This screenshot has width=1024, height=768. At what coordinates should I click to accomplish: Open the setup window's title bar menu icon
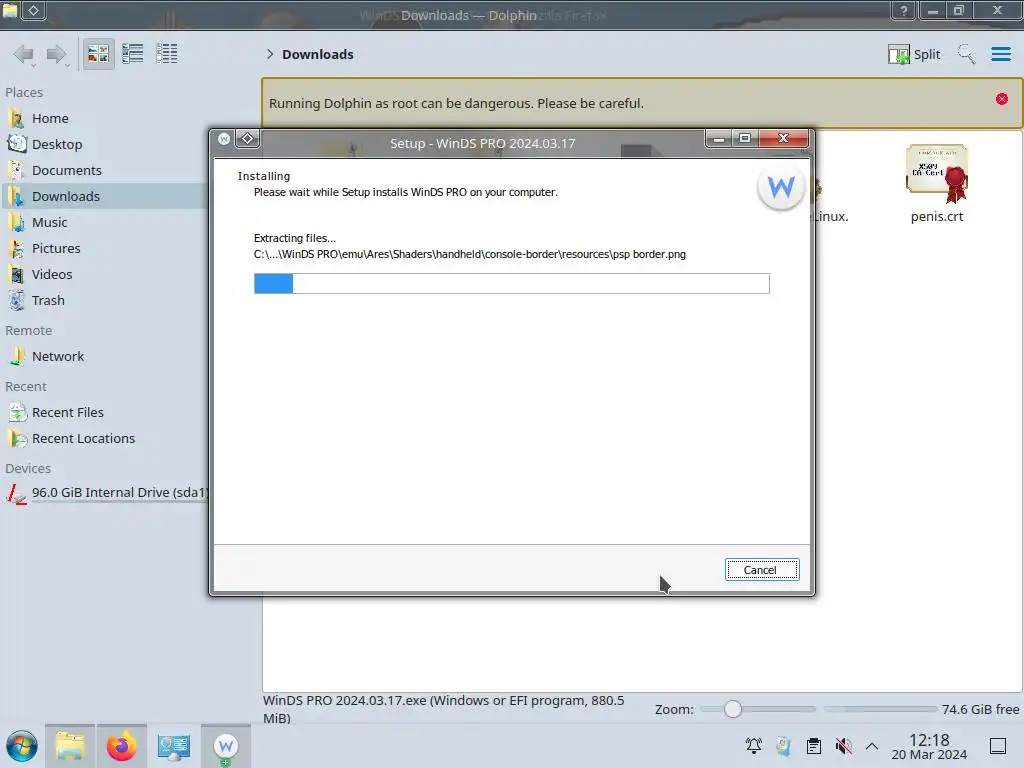pos(224,138)
